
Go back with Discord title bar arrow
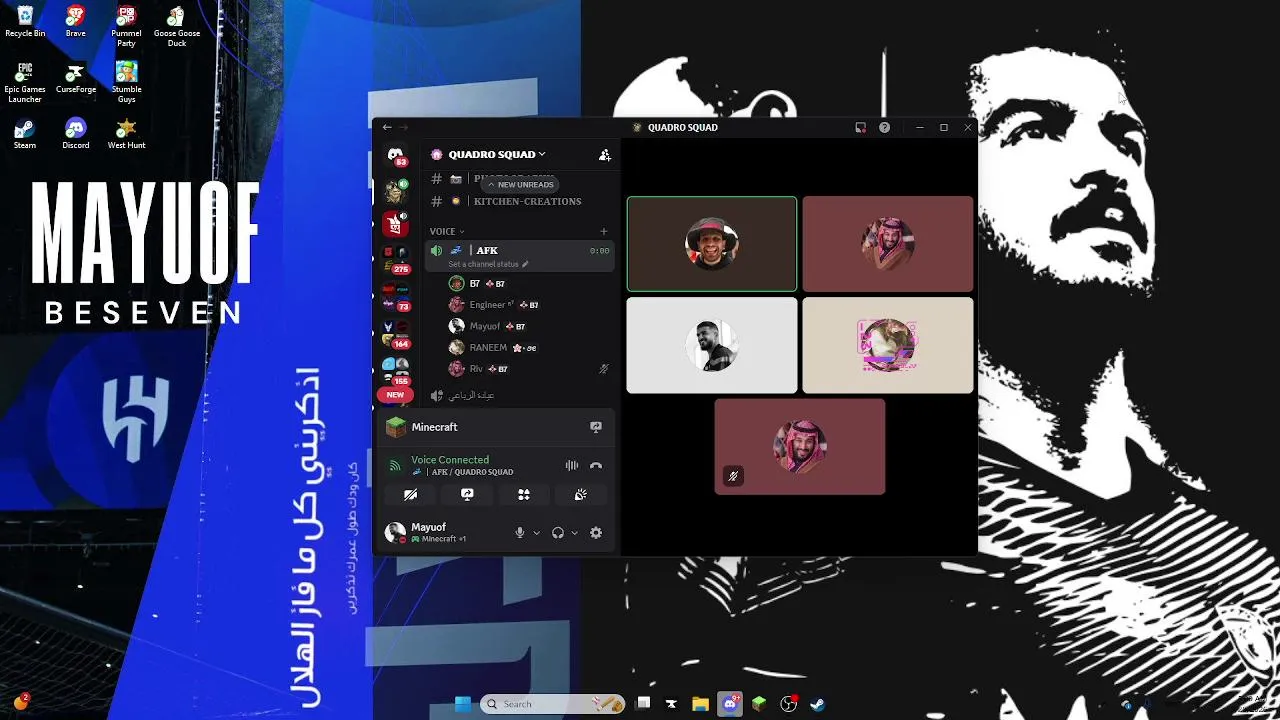click(387, 127)
